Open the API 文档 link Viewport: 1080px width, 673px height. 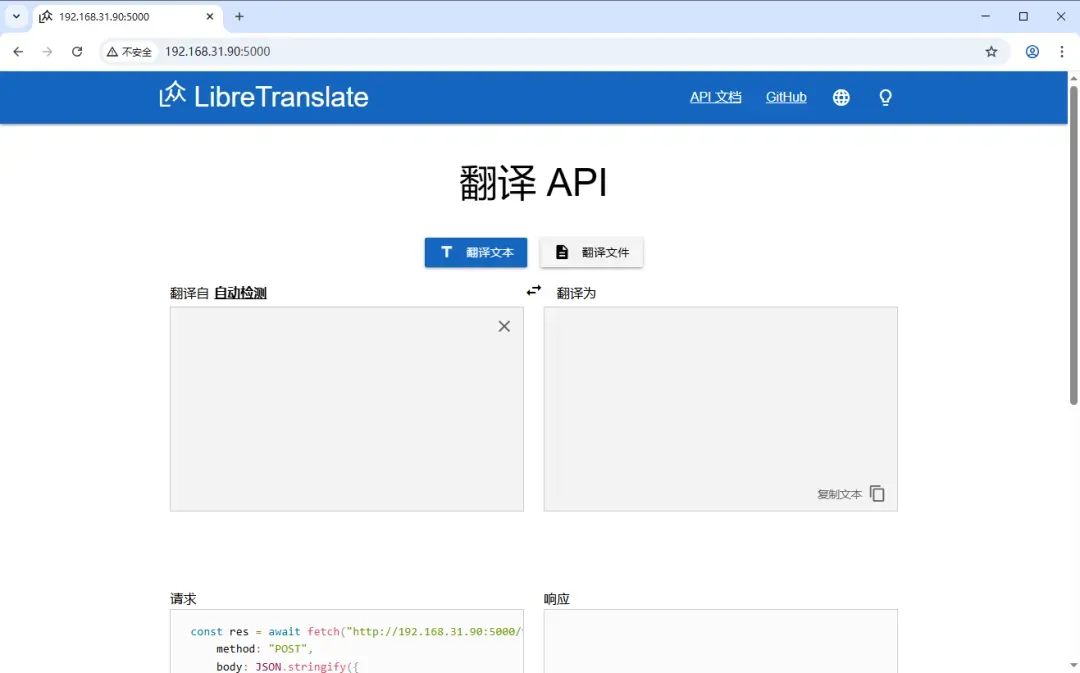pyautogui.click(x=716, y=97)
